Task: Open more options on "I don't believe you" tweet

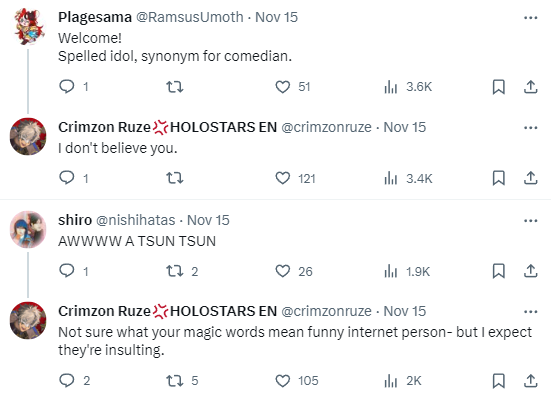Action: 531,127
